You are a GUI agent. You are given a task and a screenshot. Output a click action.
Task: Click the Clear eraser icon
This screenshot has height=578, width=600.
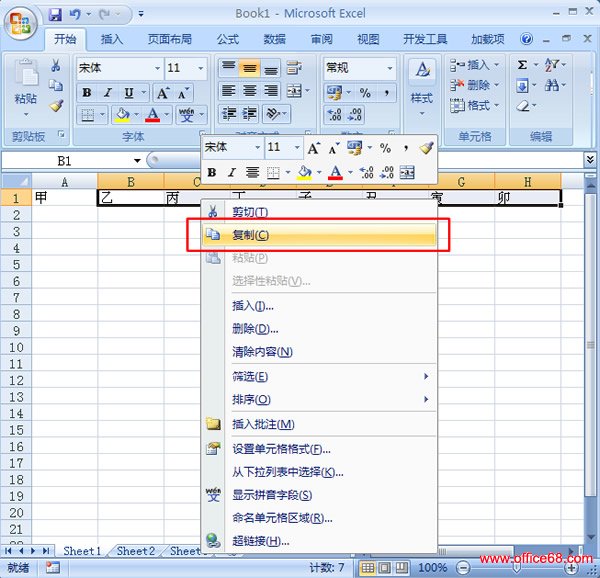pos(523,105)
